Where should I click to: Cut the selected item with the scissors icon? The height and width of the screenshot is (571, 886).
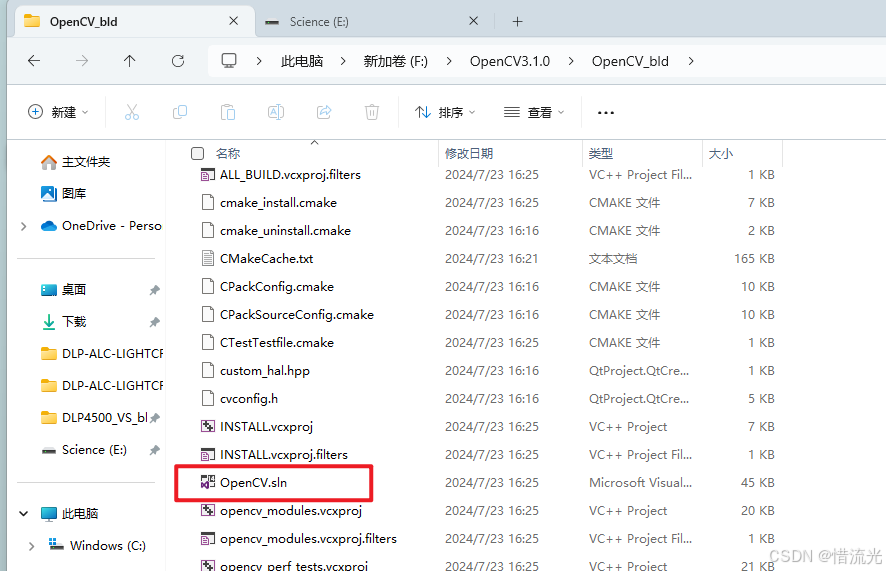[x=132, y=112]
